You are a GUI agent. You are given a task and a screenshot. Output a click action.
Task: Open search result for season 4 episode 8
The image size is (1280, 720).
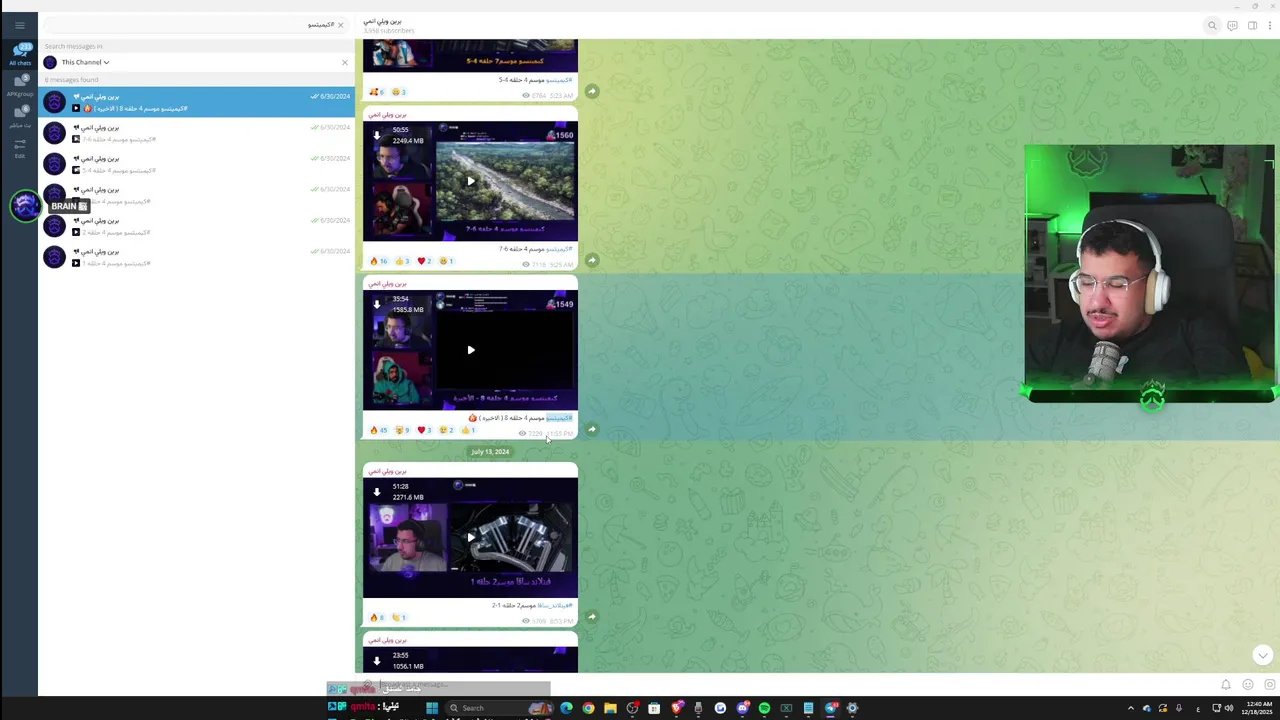coord(197,102)
